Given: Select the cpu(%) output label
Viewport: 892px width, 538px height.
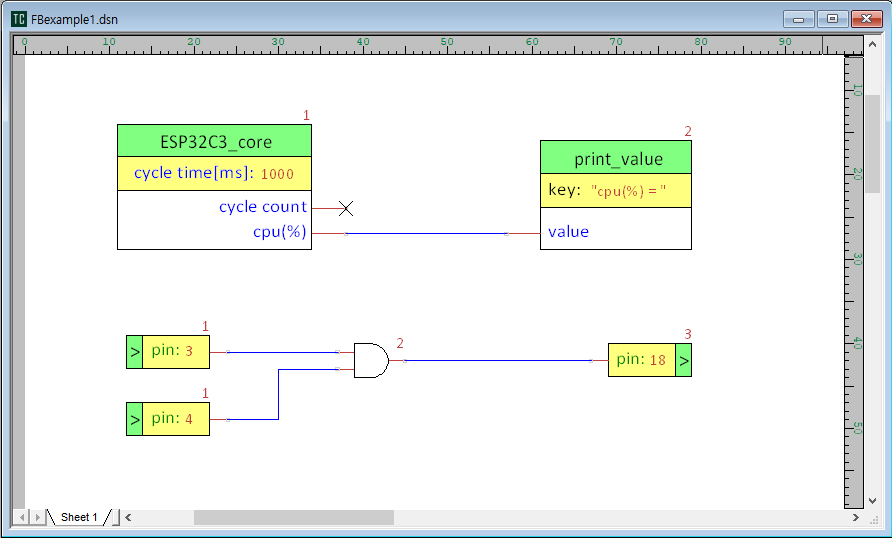Looking at the screenshot, I should coord(280,232).
